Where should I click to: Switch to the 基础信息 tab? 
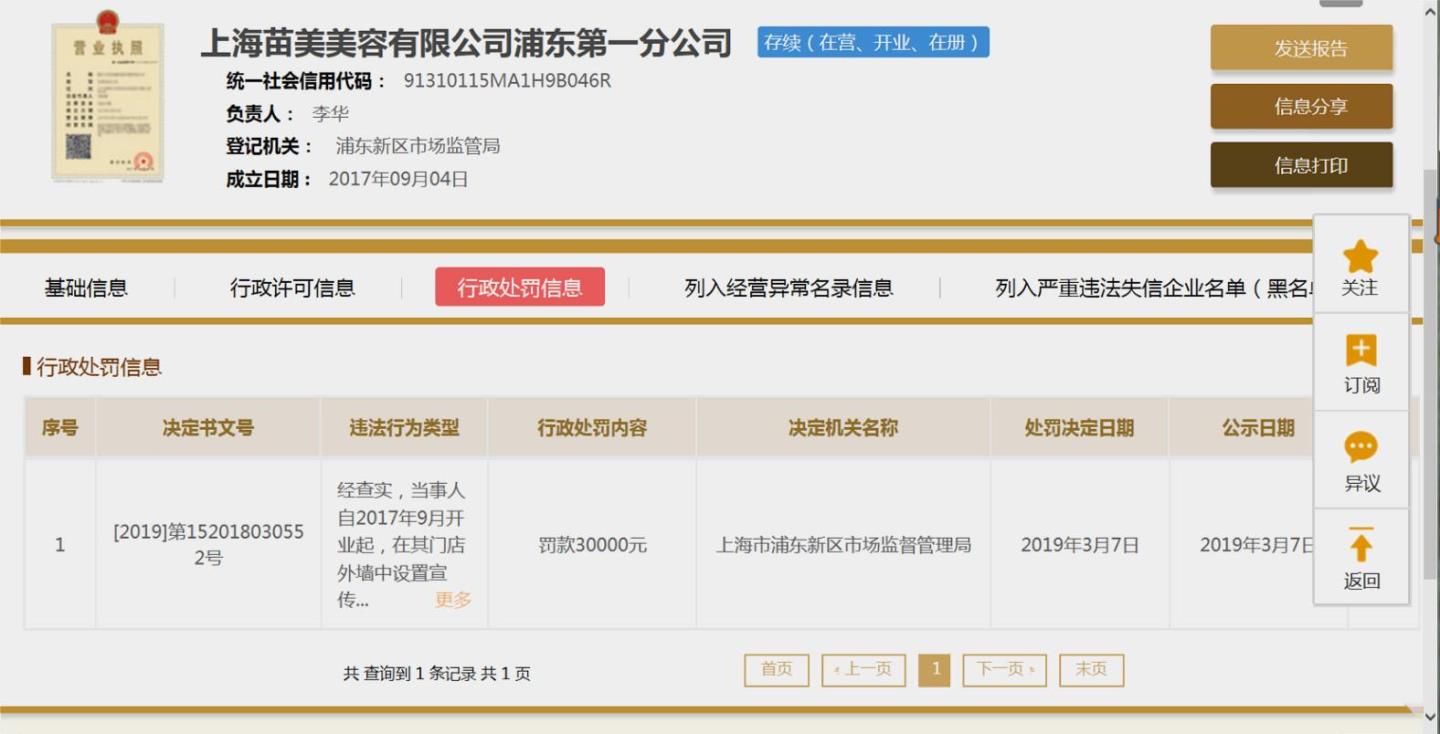click(x=86, y=288)
